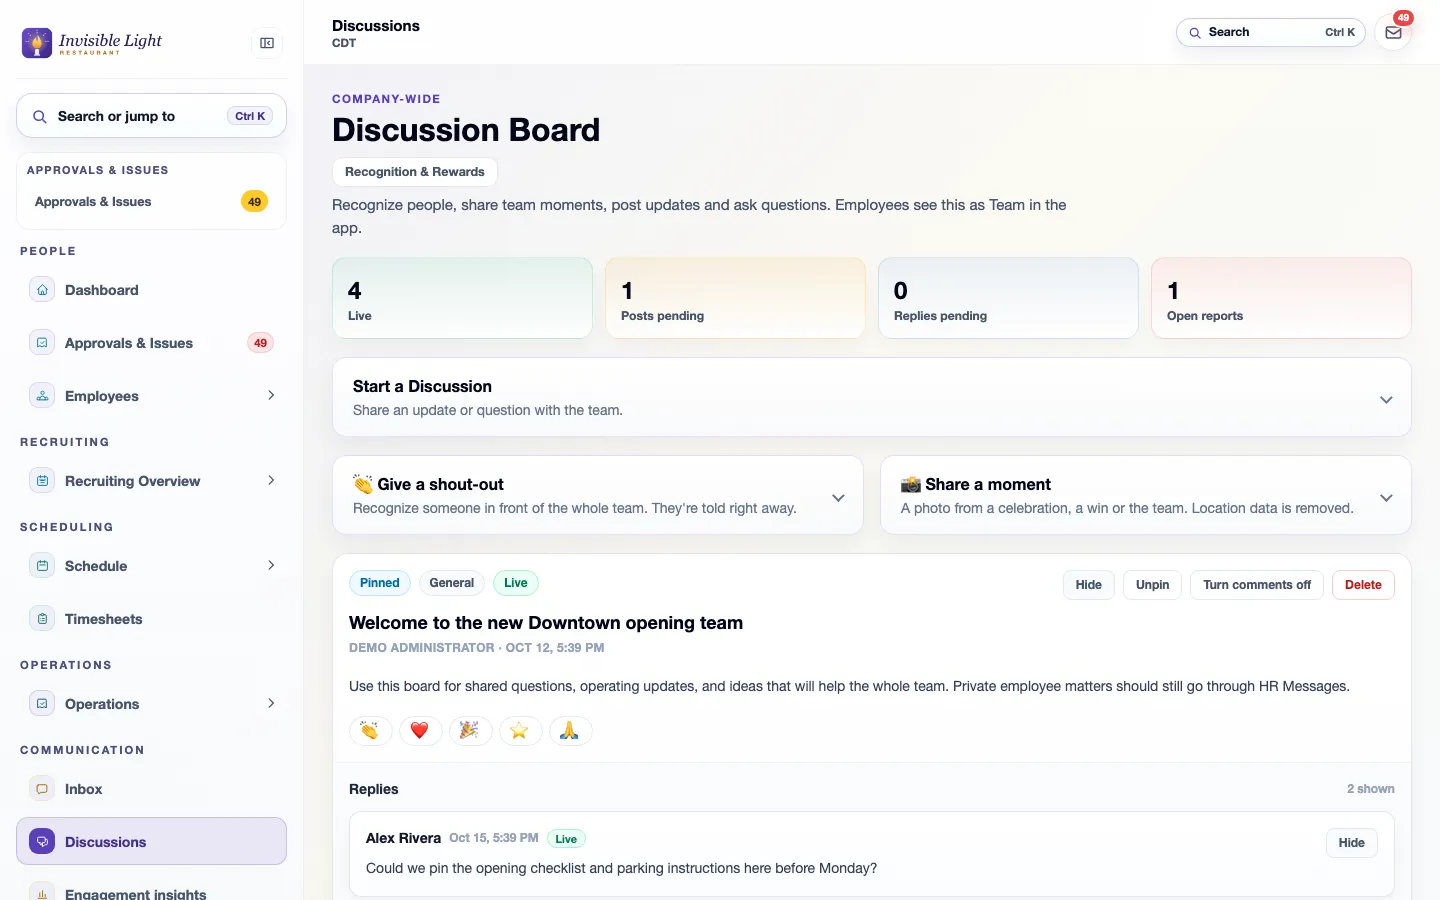Turn comments off on the post

click(x=1257, y=585)
